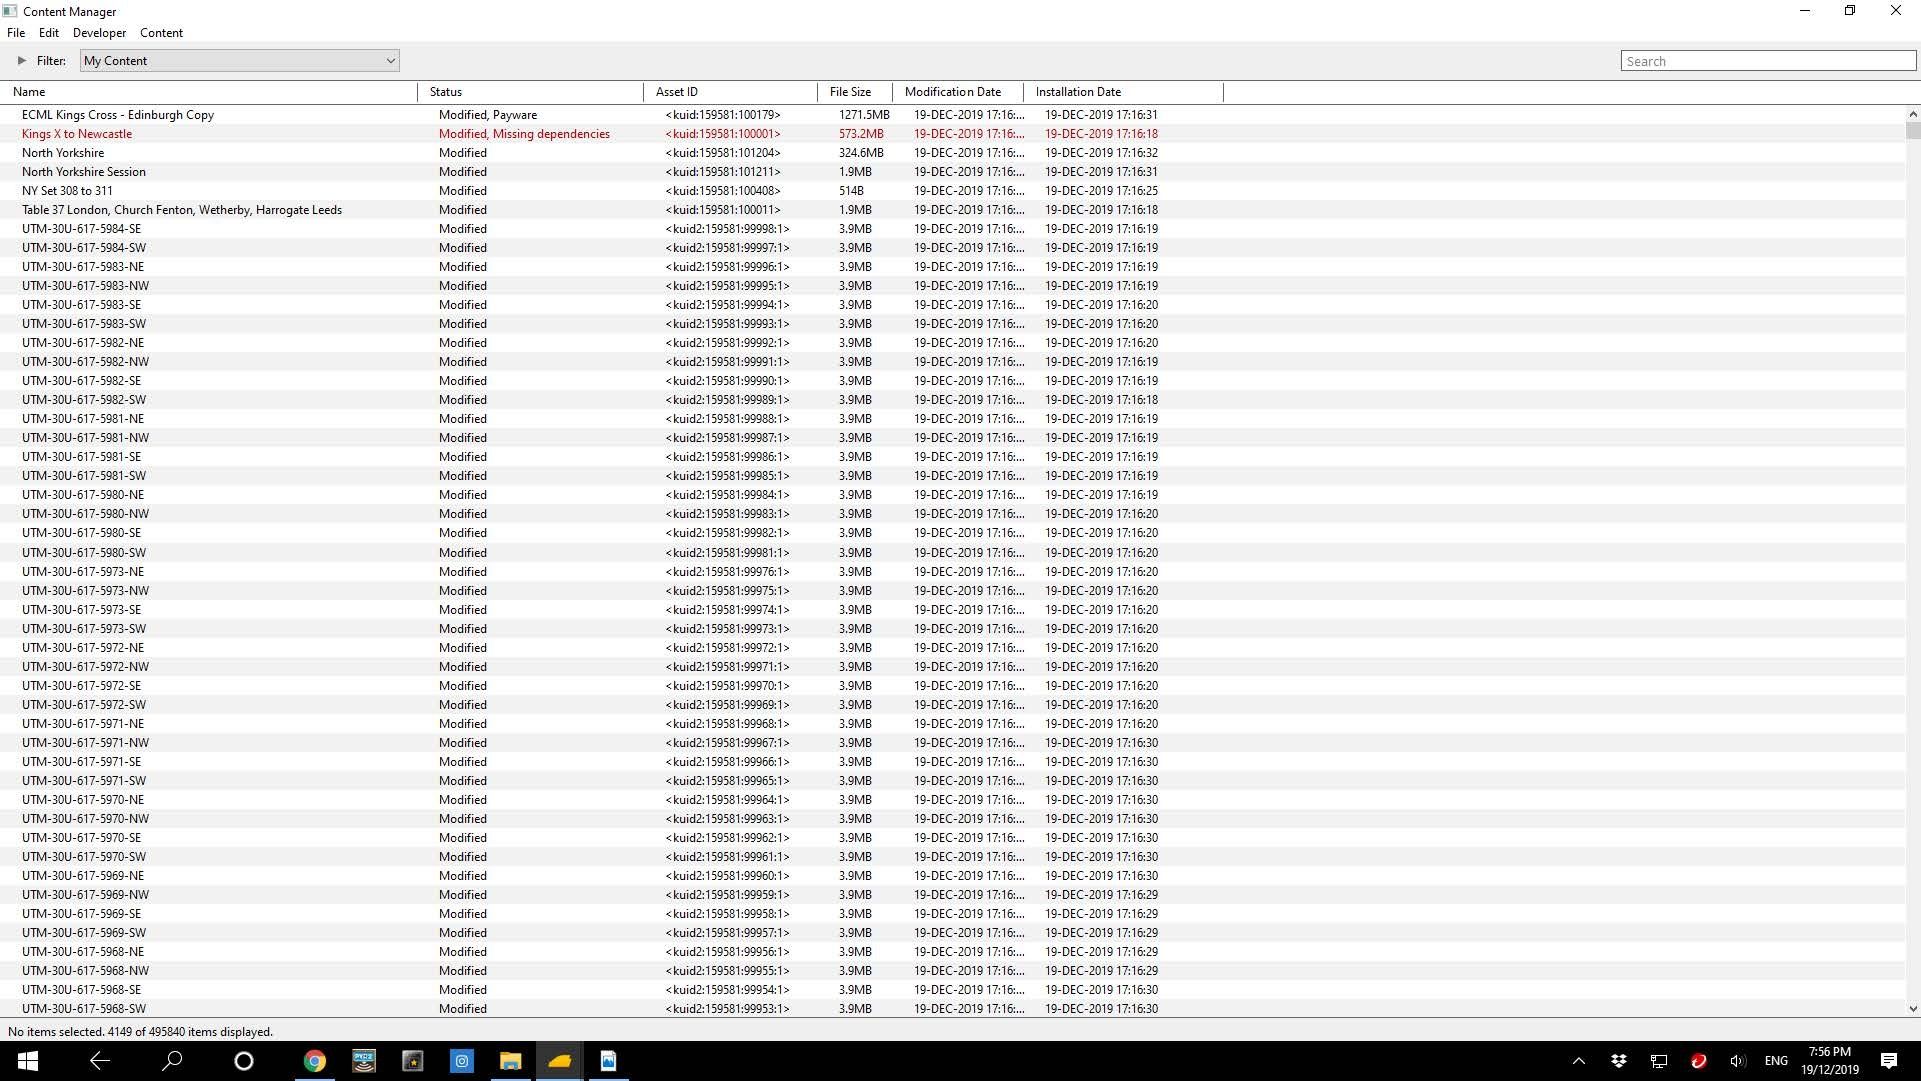Open the Windows notification center icon
Image resolution: width=1921 pixels, height=1081 pixels.
(x=1889, y=1061)
